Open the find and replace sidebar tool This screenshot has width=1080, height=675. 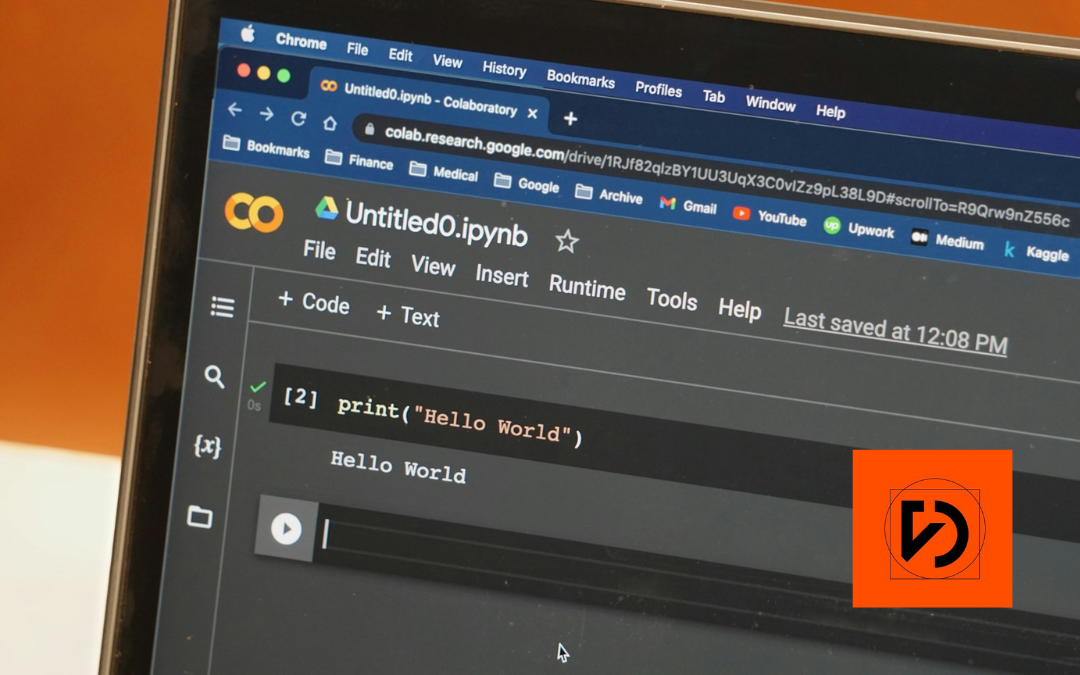(x=214, y=378)
